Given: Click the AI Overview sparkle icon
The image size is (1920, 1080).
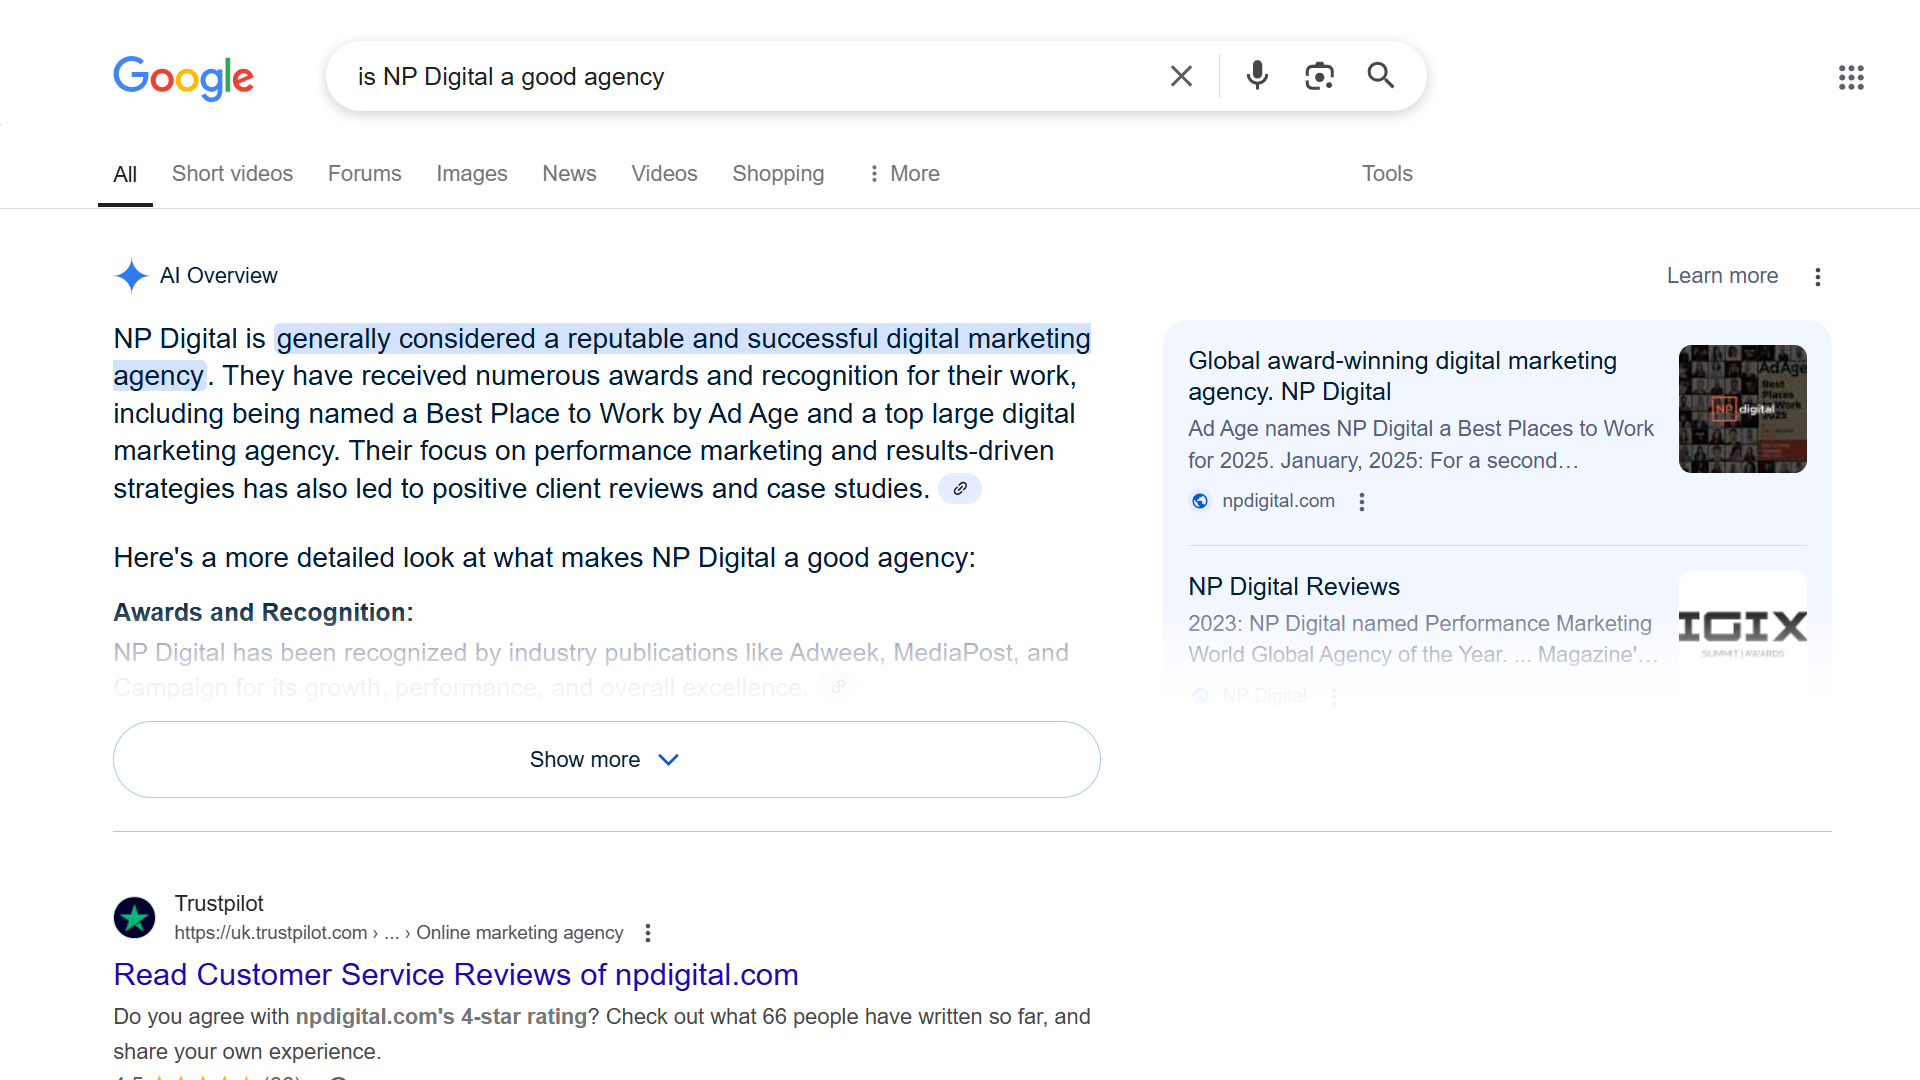Looking at the screenshot, I should tap(131, 275).
